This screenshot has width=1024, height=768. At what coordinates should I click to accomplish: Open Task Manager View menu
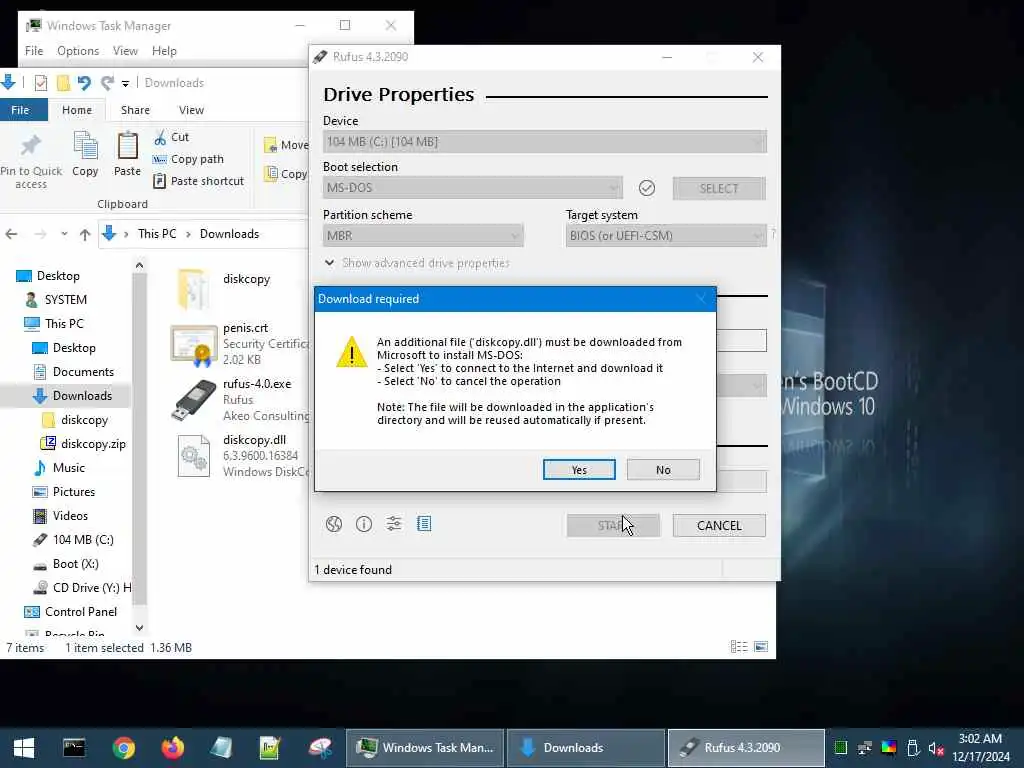[125, 50]
